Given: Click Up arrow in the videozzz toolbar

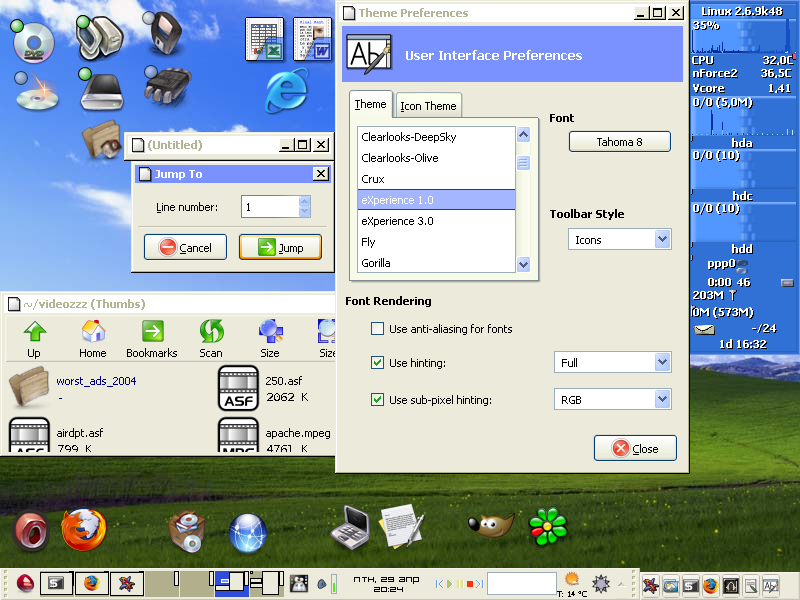Looking at the screenshot, I should click(x=34, y=339).
